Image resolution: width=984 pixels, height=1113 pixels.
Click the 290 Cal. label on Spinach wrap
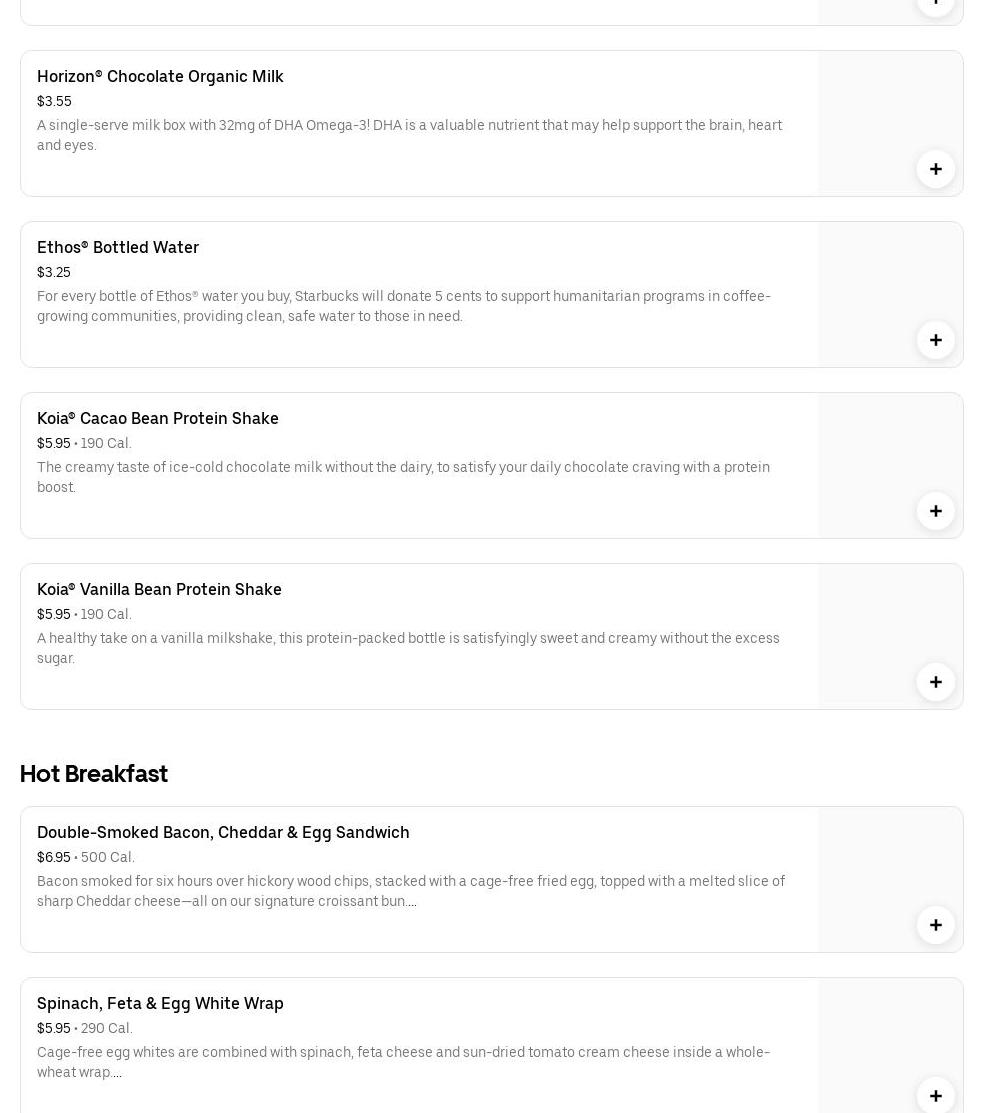pyautogui.click(x=107, y=1028)
